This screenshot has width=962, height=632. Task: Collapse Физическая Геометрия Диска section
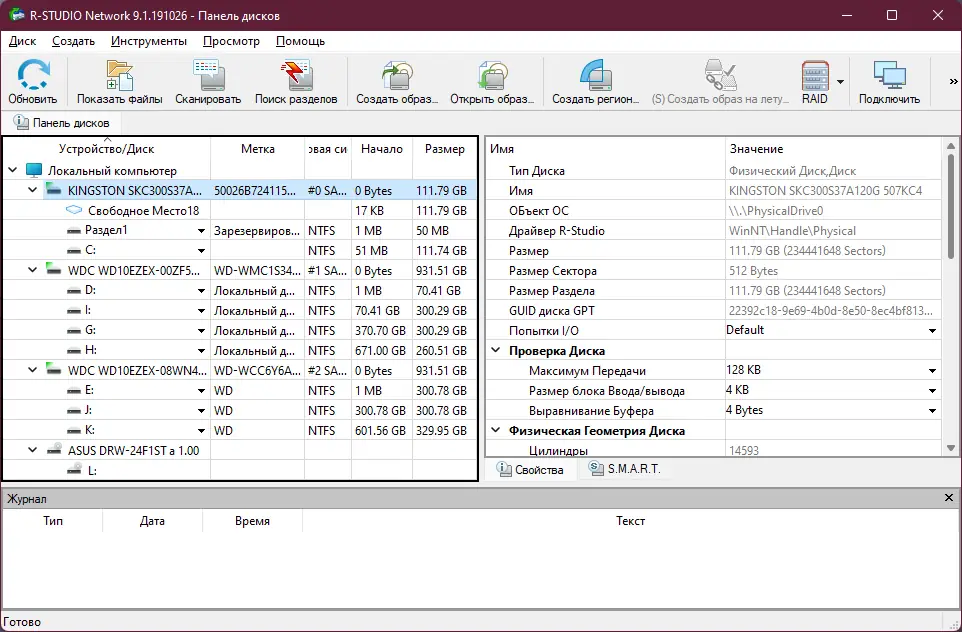[x=495, y=430]
